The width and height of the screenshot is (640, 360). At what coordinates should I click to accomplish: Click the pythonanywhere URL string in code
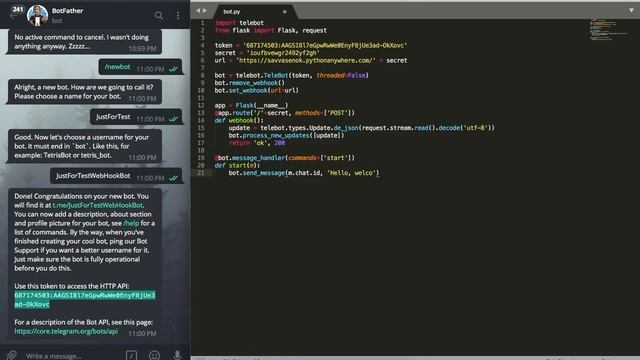point(306,60)
